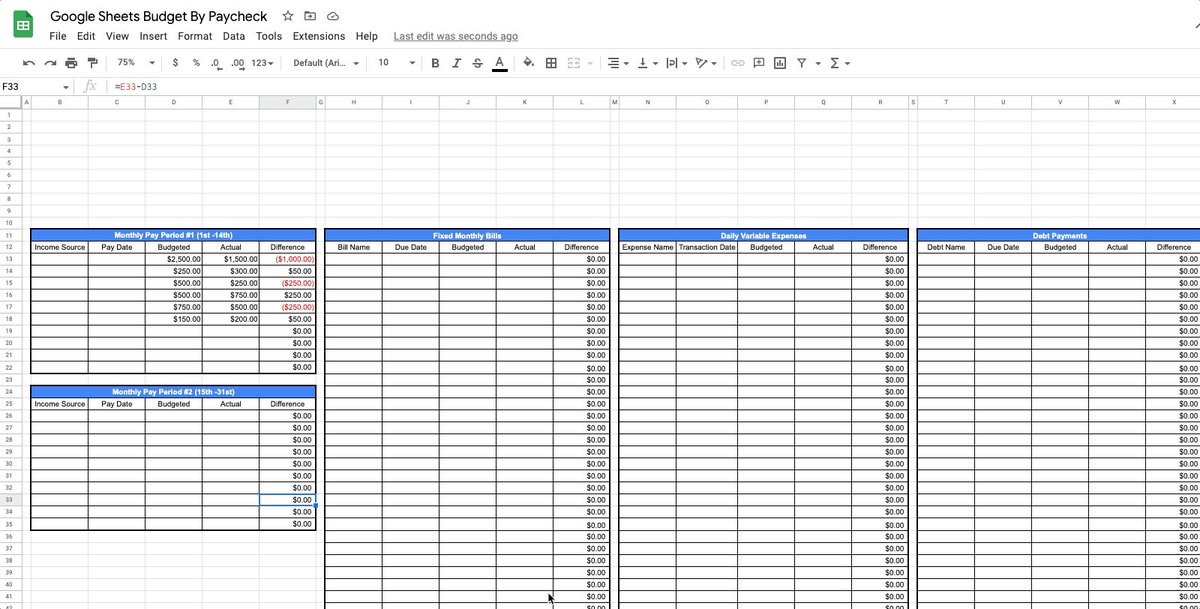Open the font size 10 dropdown
This screenshot has width=1200, height=609.
396,63
